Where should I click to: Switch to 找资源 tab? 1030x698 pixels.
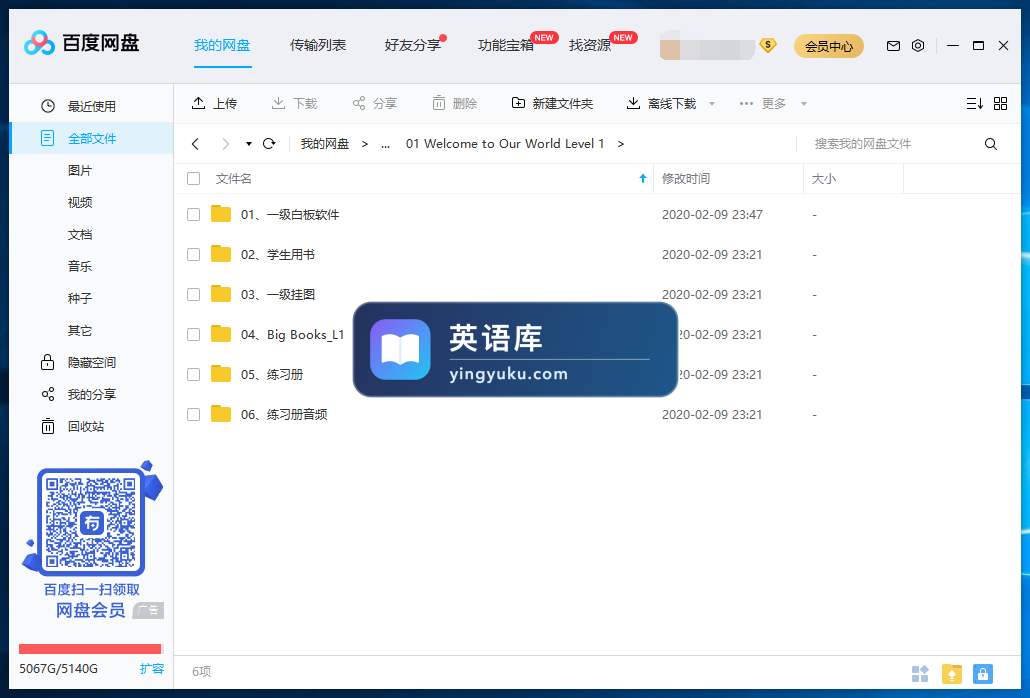pyautogui.click(x=590, y=45)
